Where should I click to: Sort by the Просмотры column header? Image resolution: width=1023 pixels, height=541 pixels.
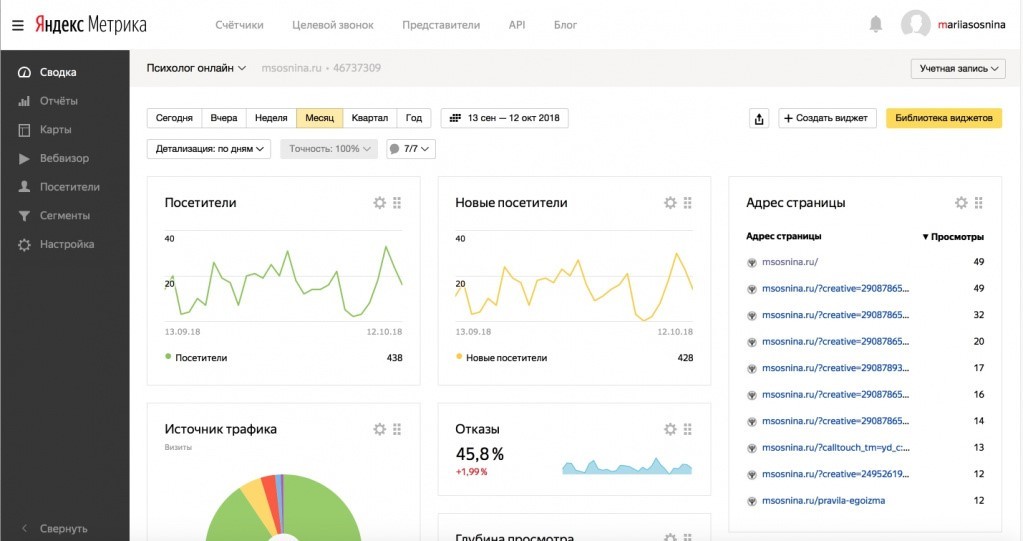click(953, 237)
